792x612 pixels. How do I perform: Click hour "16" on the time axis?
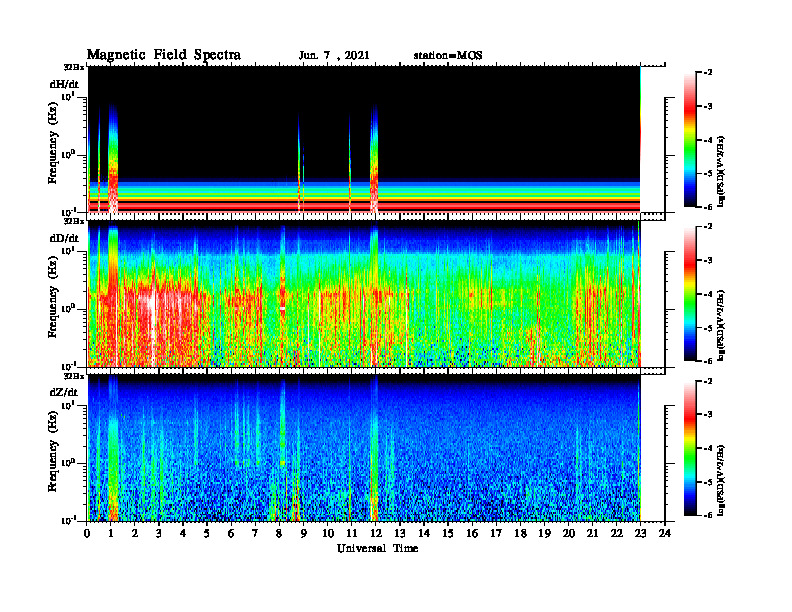tap(472, 533)
